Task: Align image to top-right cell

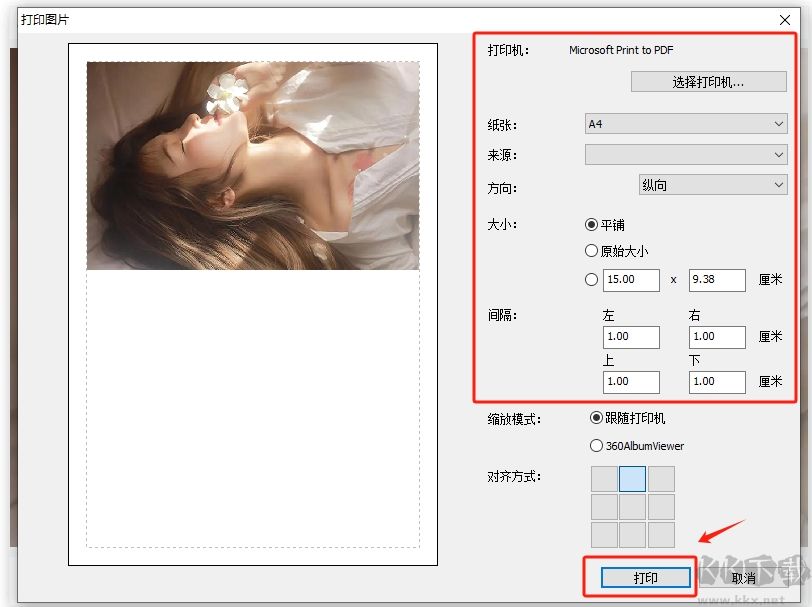Action: (x=661, y=479)
